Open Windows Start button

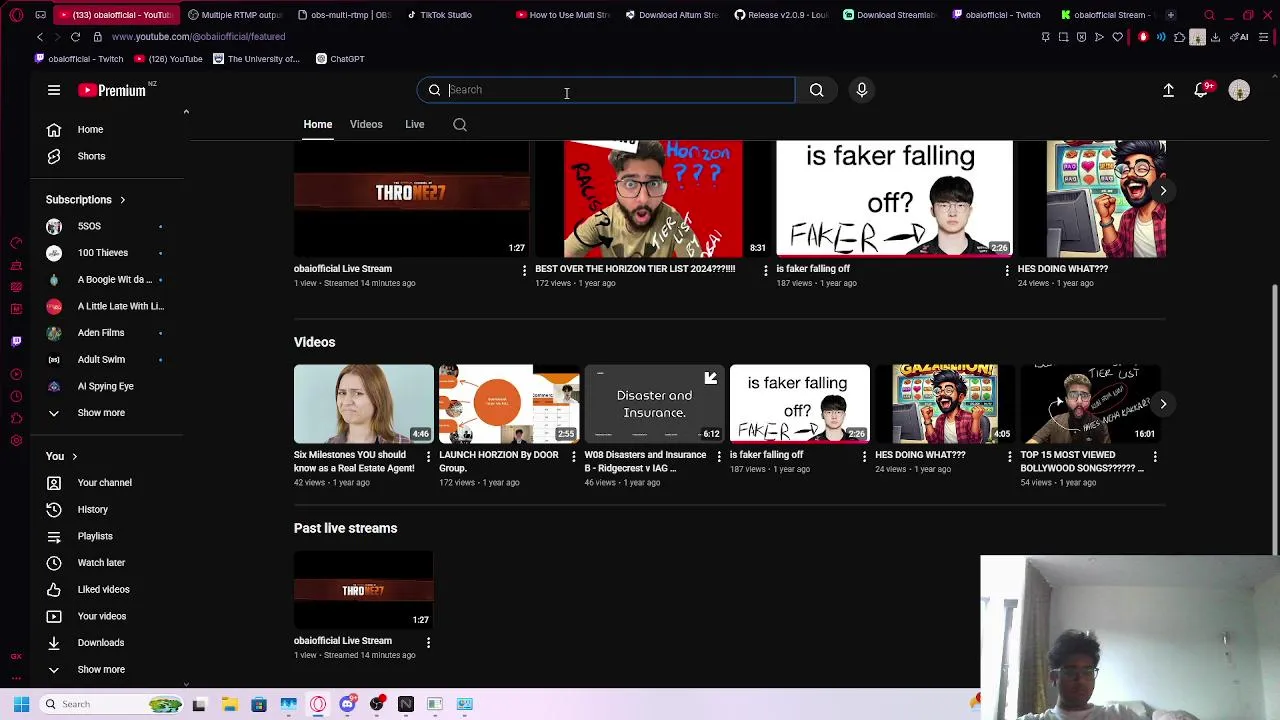pyautogui.click(x=21, y=704)
